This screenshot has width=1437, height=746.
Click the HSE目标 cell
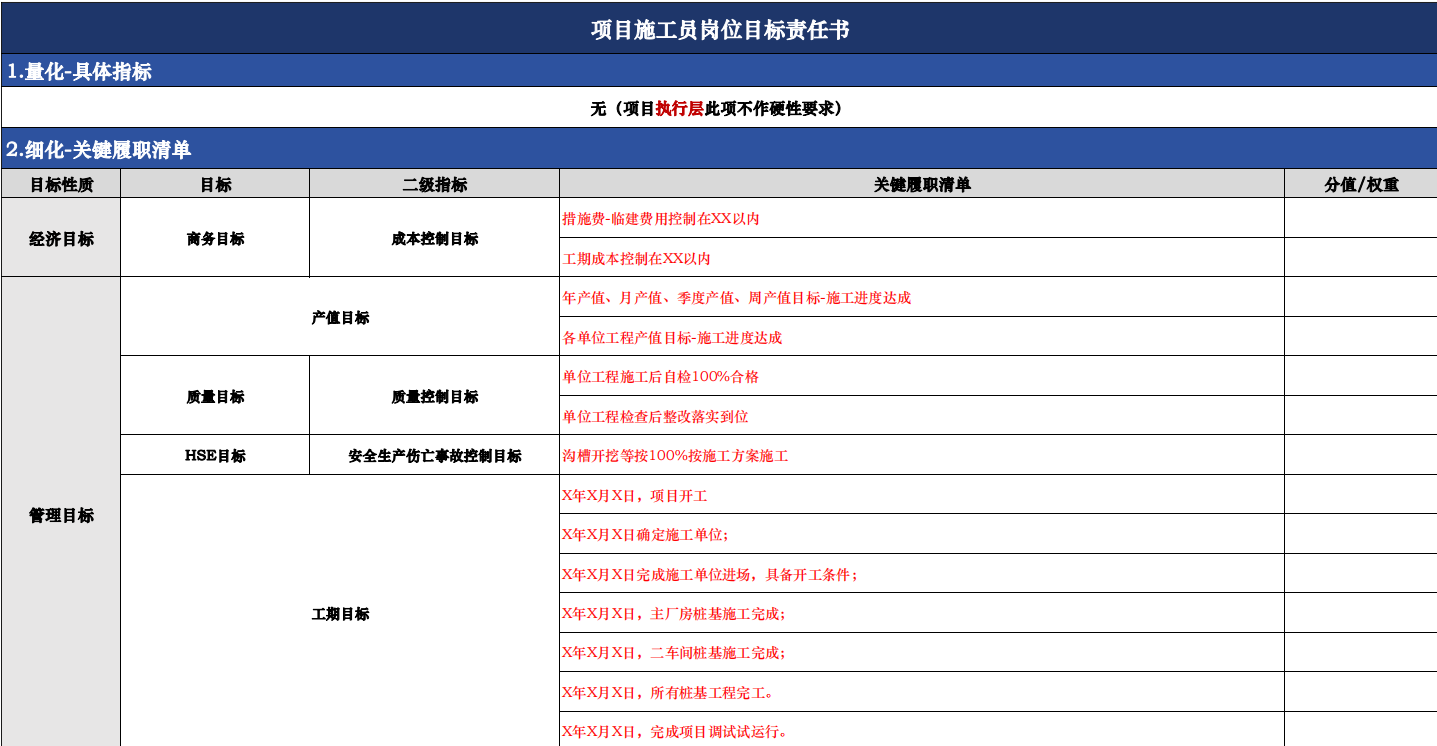(x=215, y=455)
